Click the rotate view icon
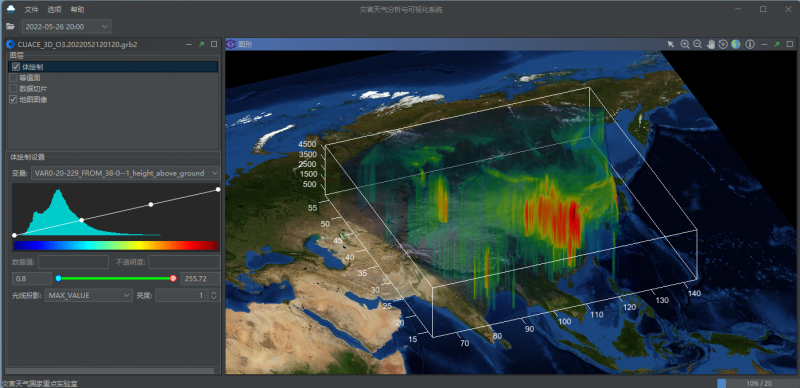Viewport: 800px width, 388px height. point(723,44)
